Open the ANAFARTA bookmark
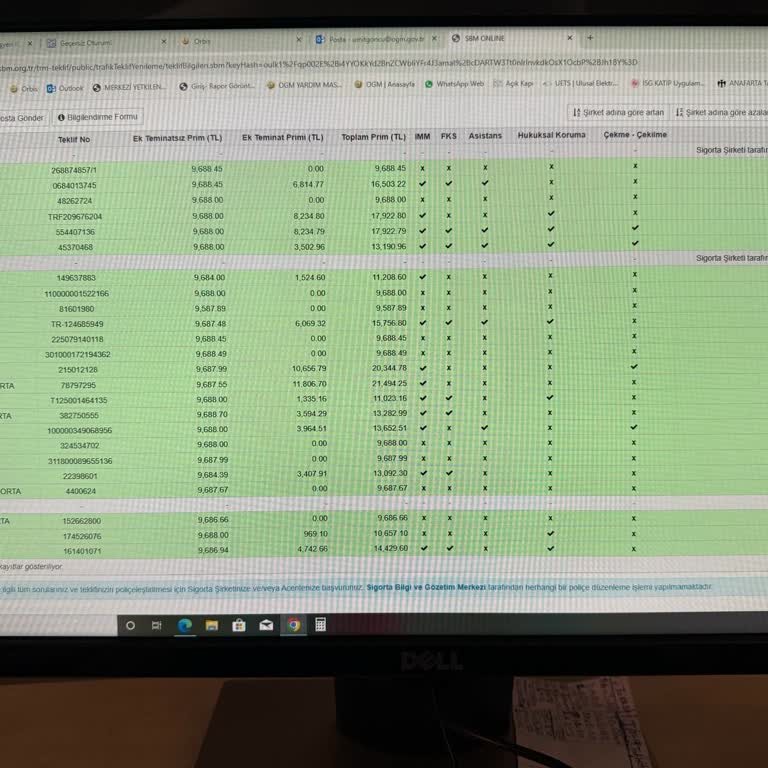 pos(742,83)
